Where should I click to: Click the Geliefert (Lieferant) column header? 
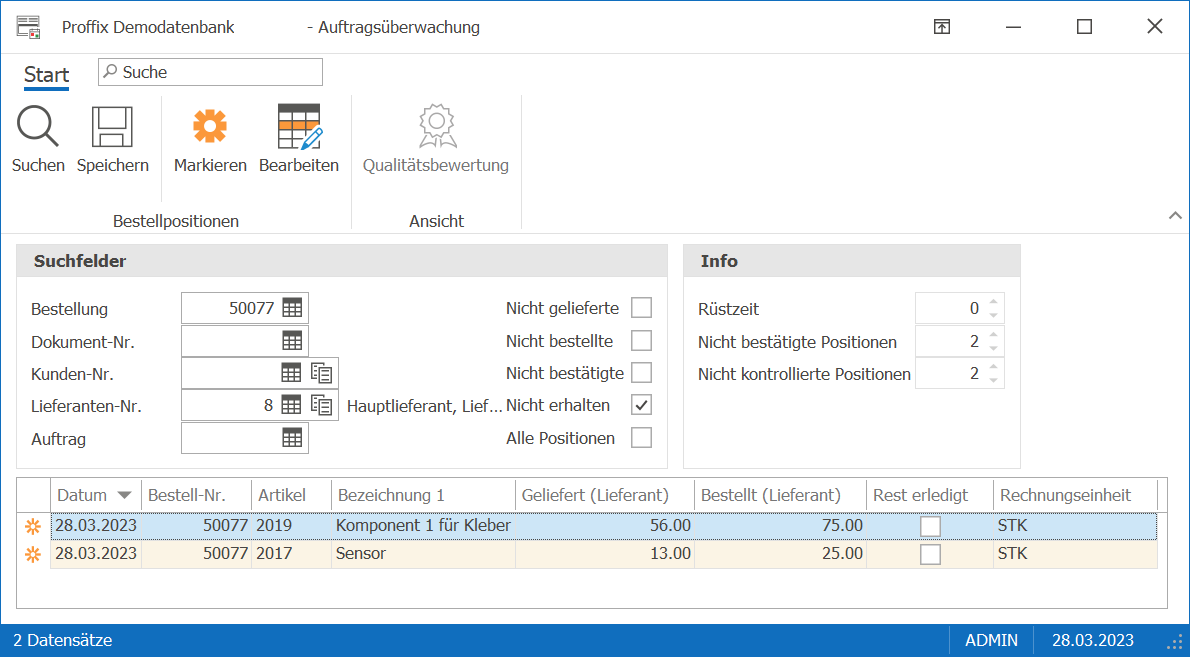point(605,495)
